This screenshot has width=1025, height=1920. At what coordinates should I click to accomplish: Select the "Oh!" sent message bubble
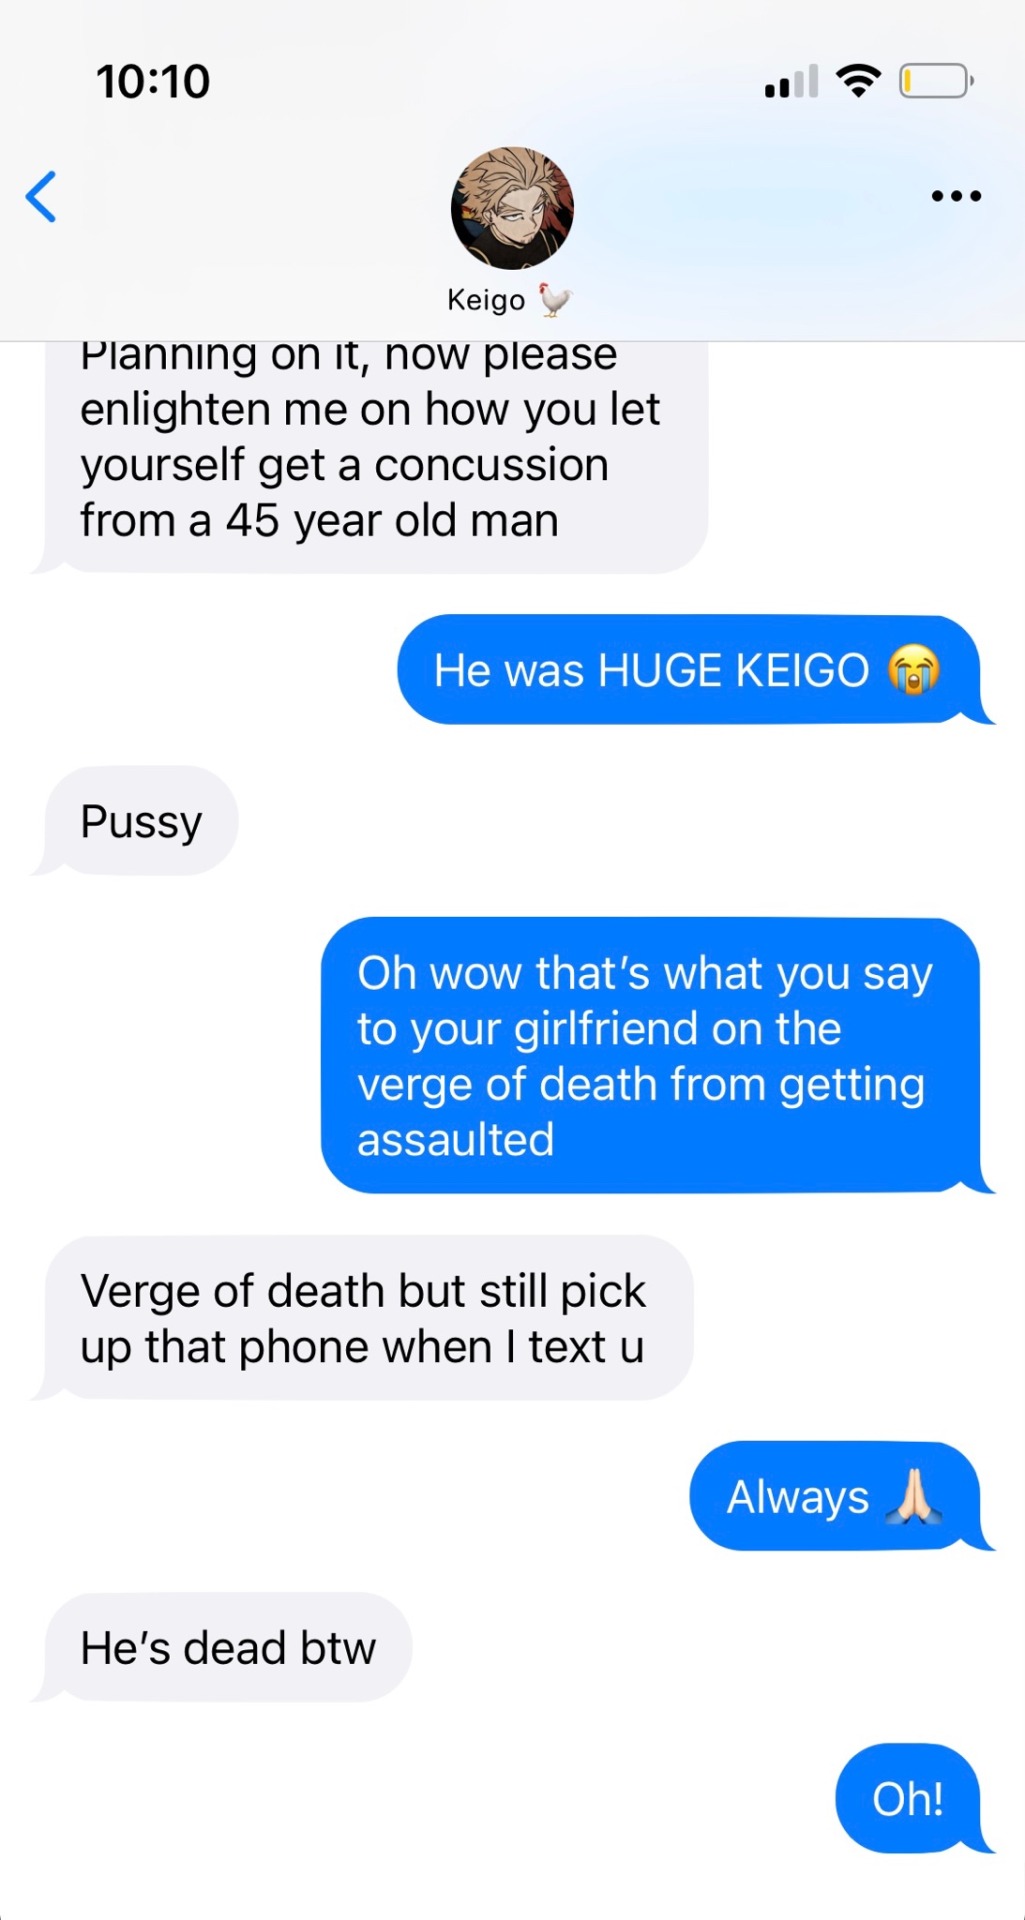pos(908,1798)
